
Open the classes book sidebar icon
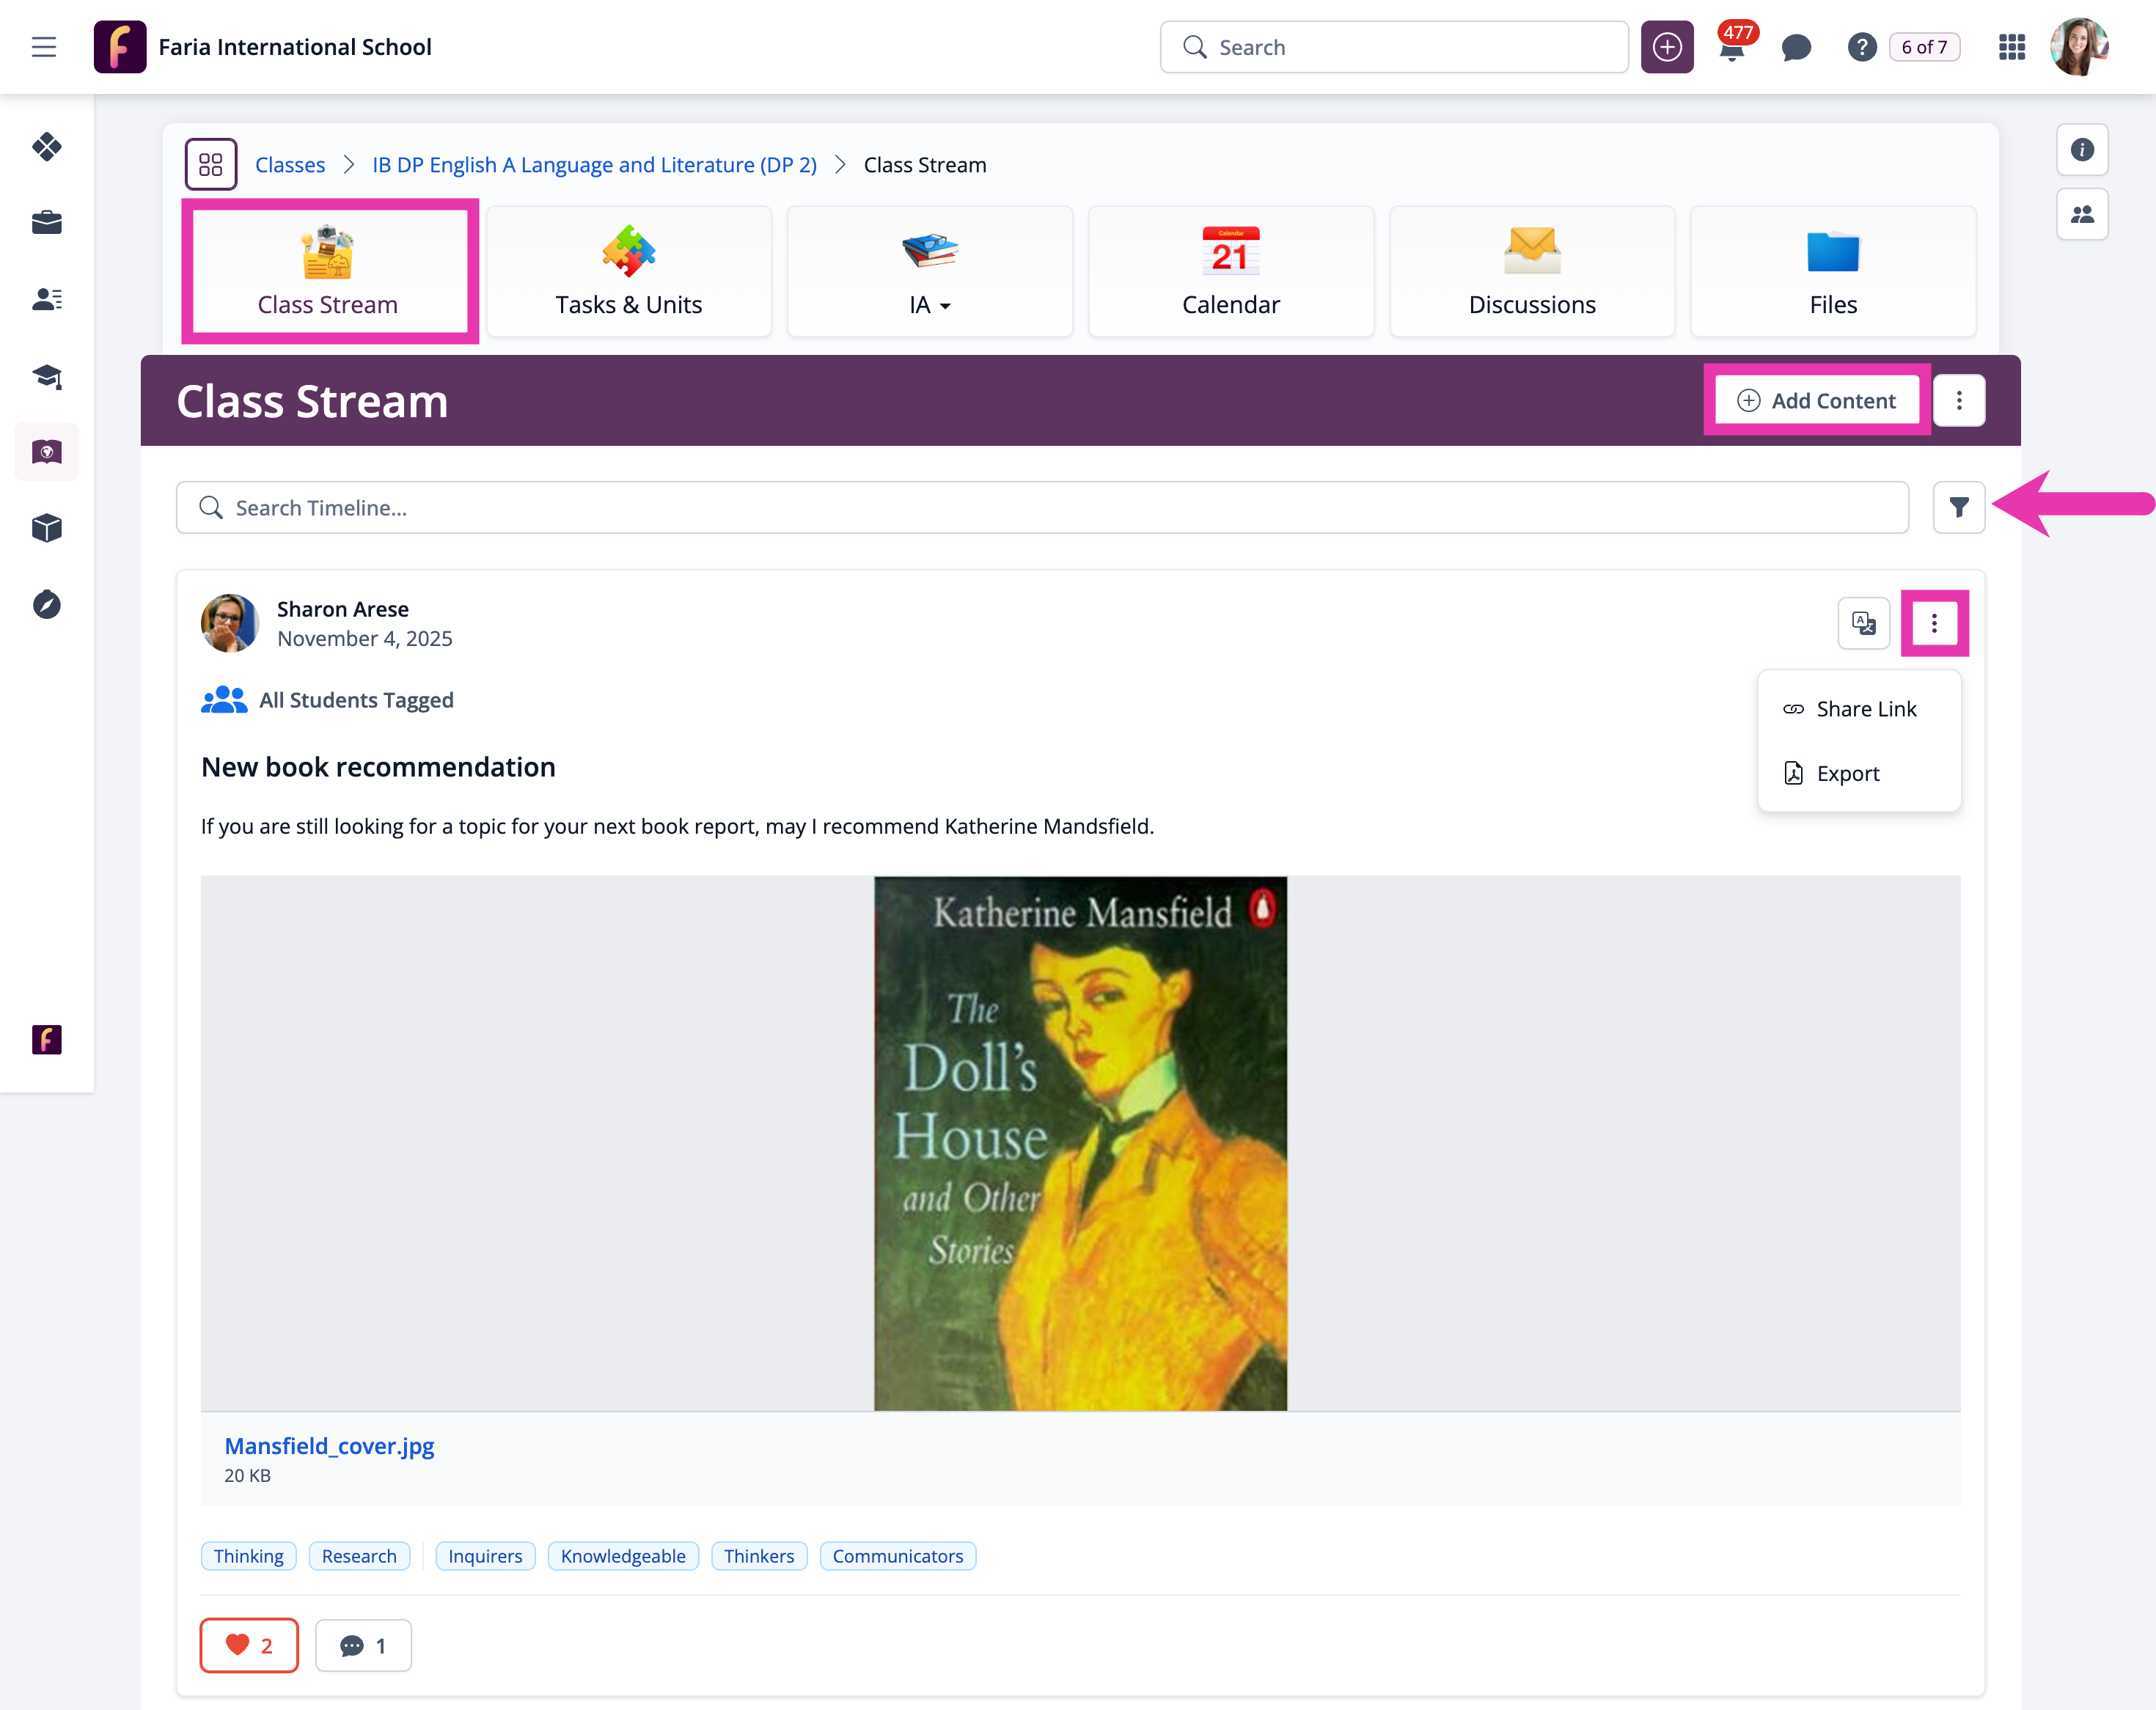[47, 452]
